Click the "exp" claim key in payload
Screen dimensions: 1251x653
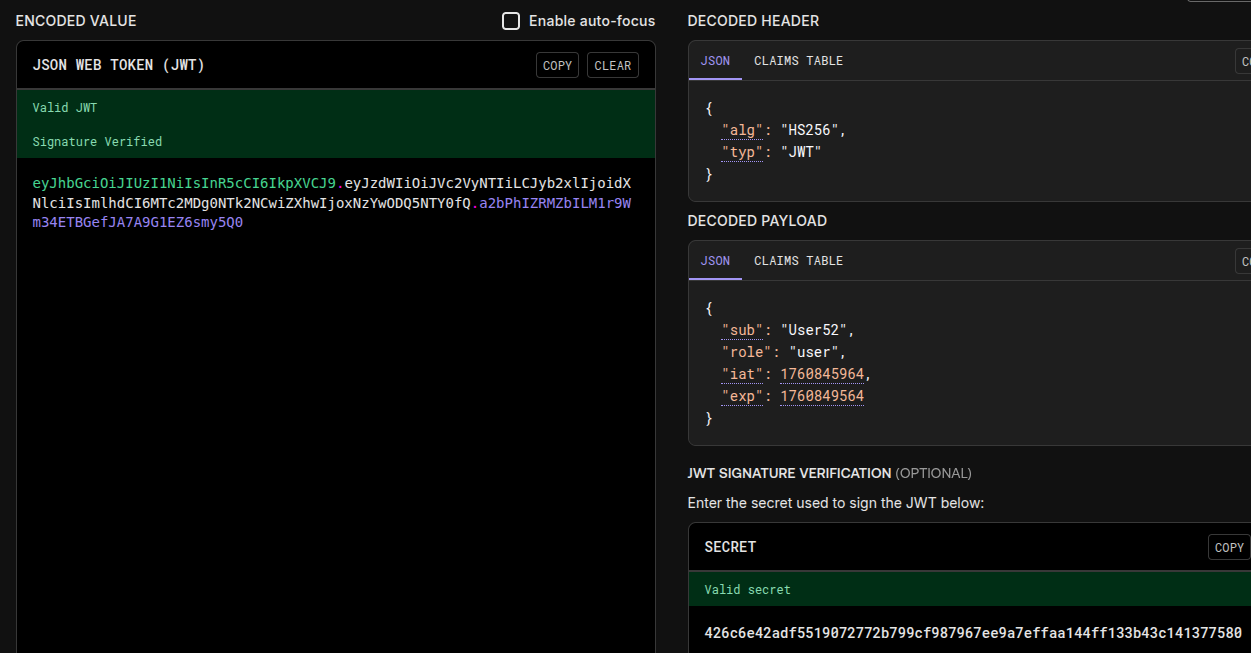[738, 396]
